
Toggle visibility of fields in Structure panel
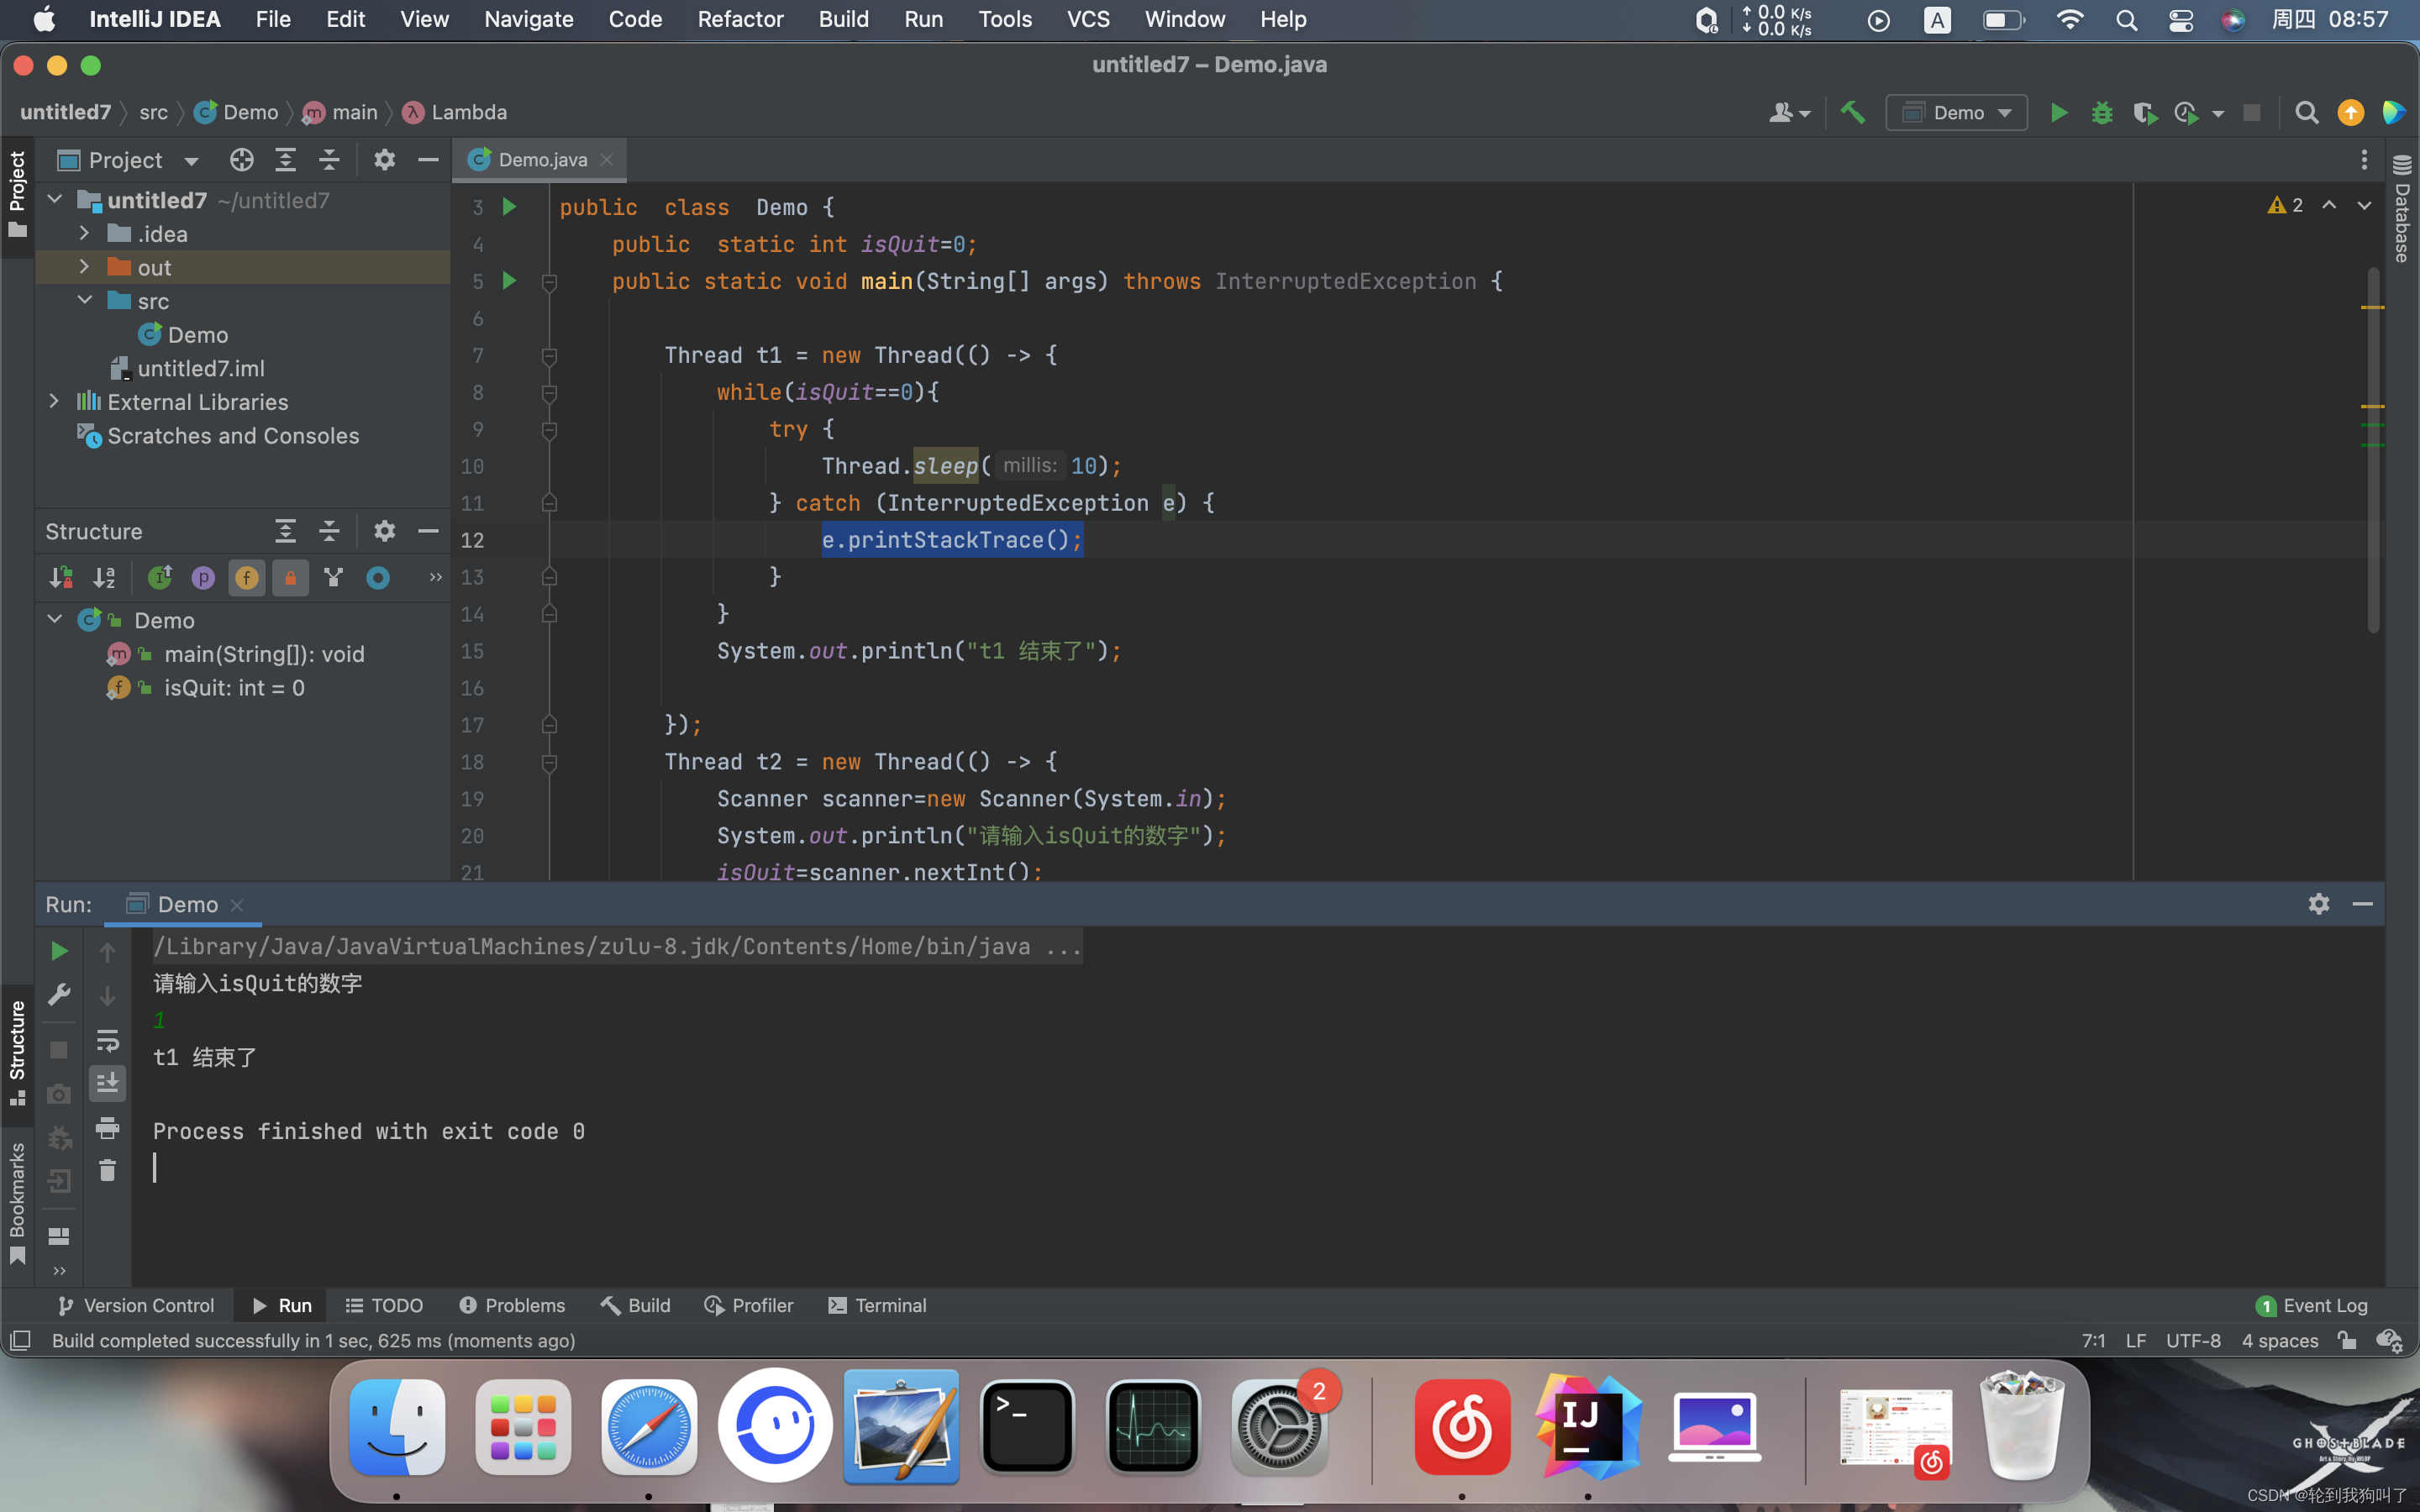[246, 577]
